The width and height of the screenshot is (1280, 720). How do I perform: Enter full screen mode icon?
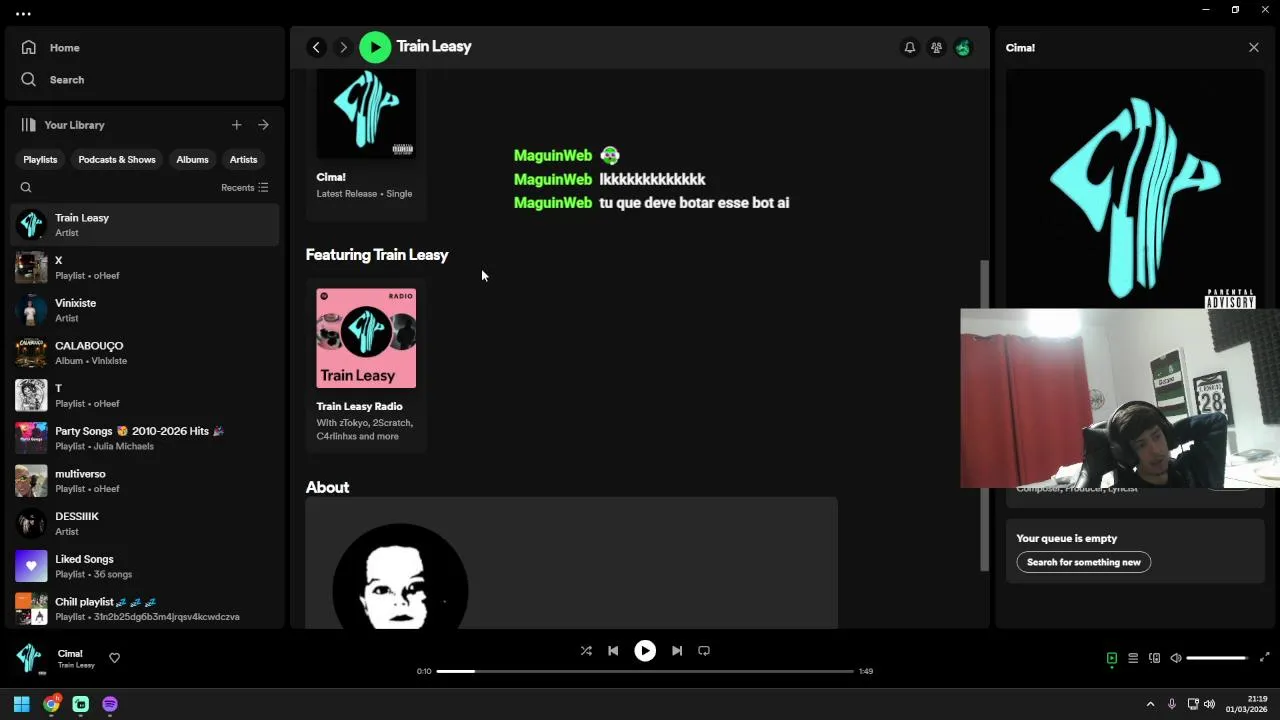point(1264,658)
